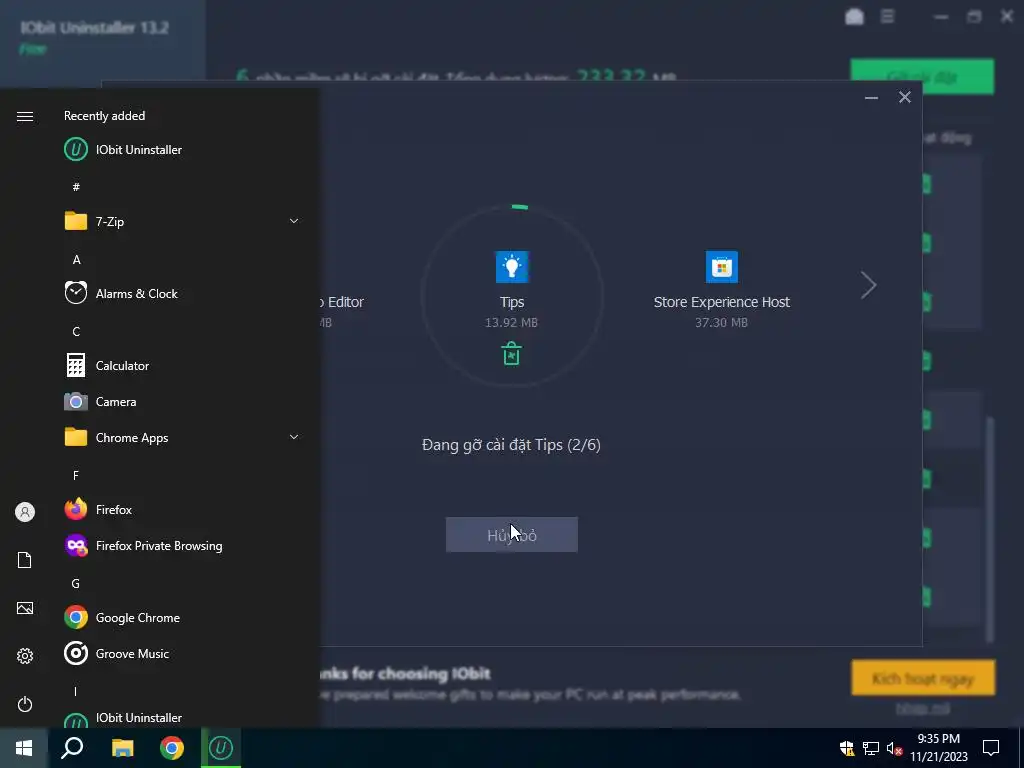Open Documents from Start sidebar
1024x768 pixels.
pos(25,560)
